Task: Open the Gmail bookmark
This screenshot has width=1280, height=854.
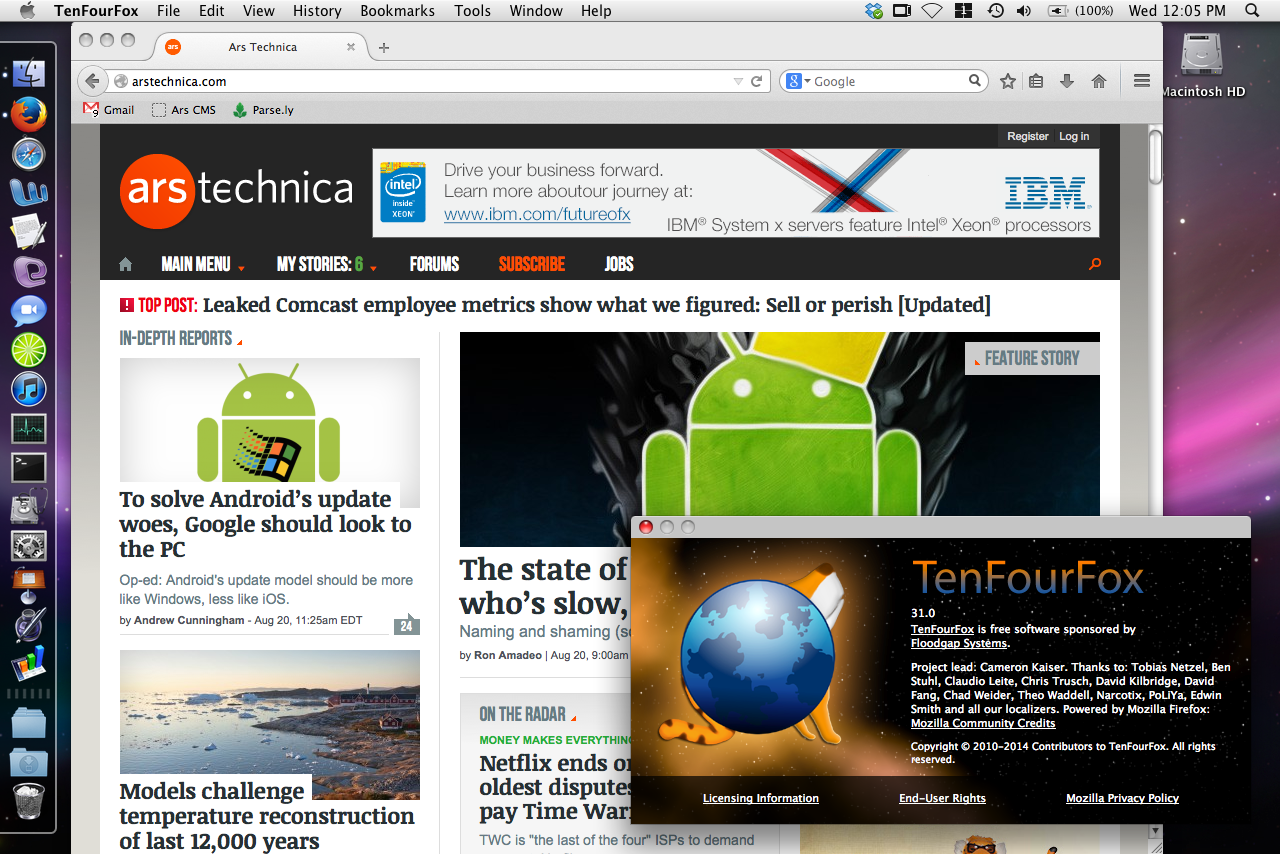Action: tap(108, 110)
